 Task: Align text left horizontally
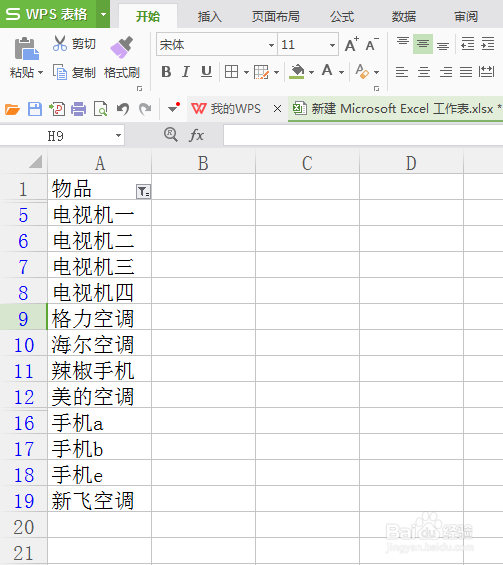(402, 72)
